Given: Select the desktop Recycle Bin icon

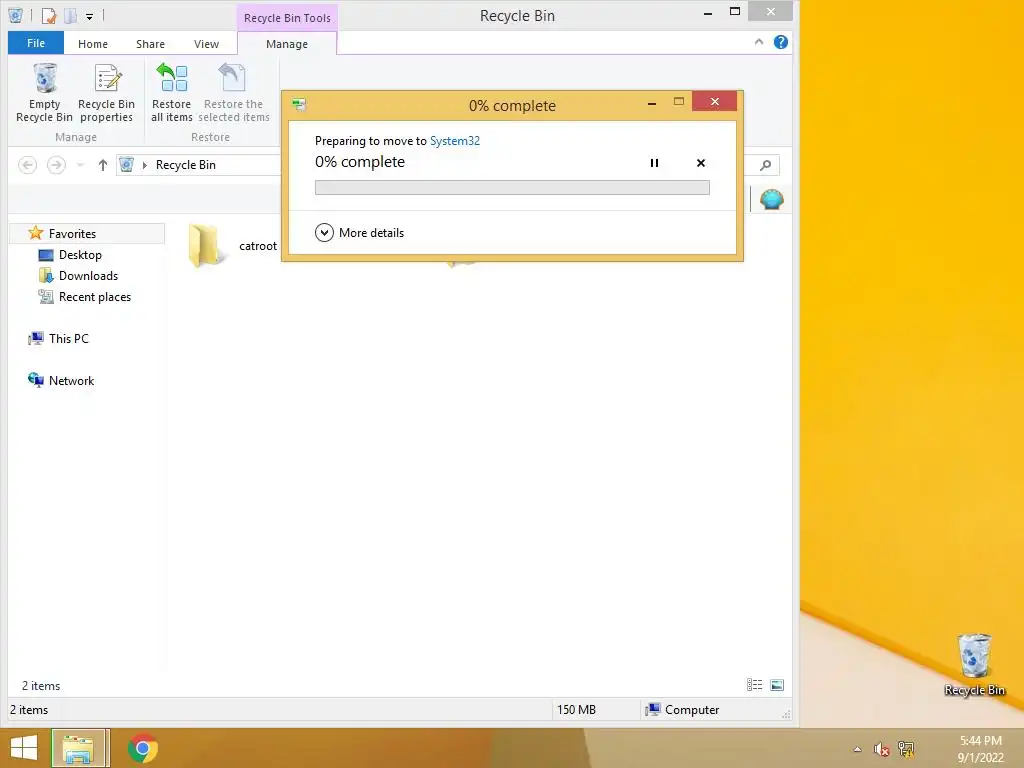Looking at the screenshot, I should tap(974, 664).
